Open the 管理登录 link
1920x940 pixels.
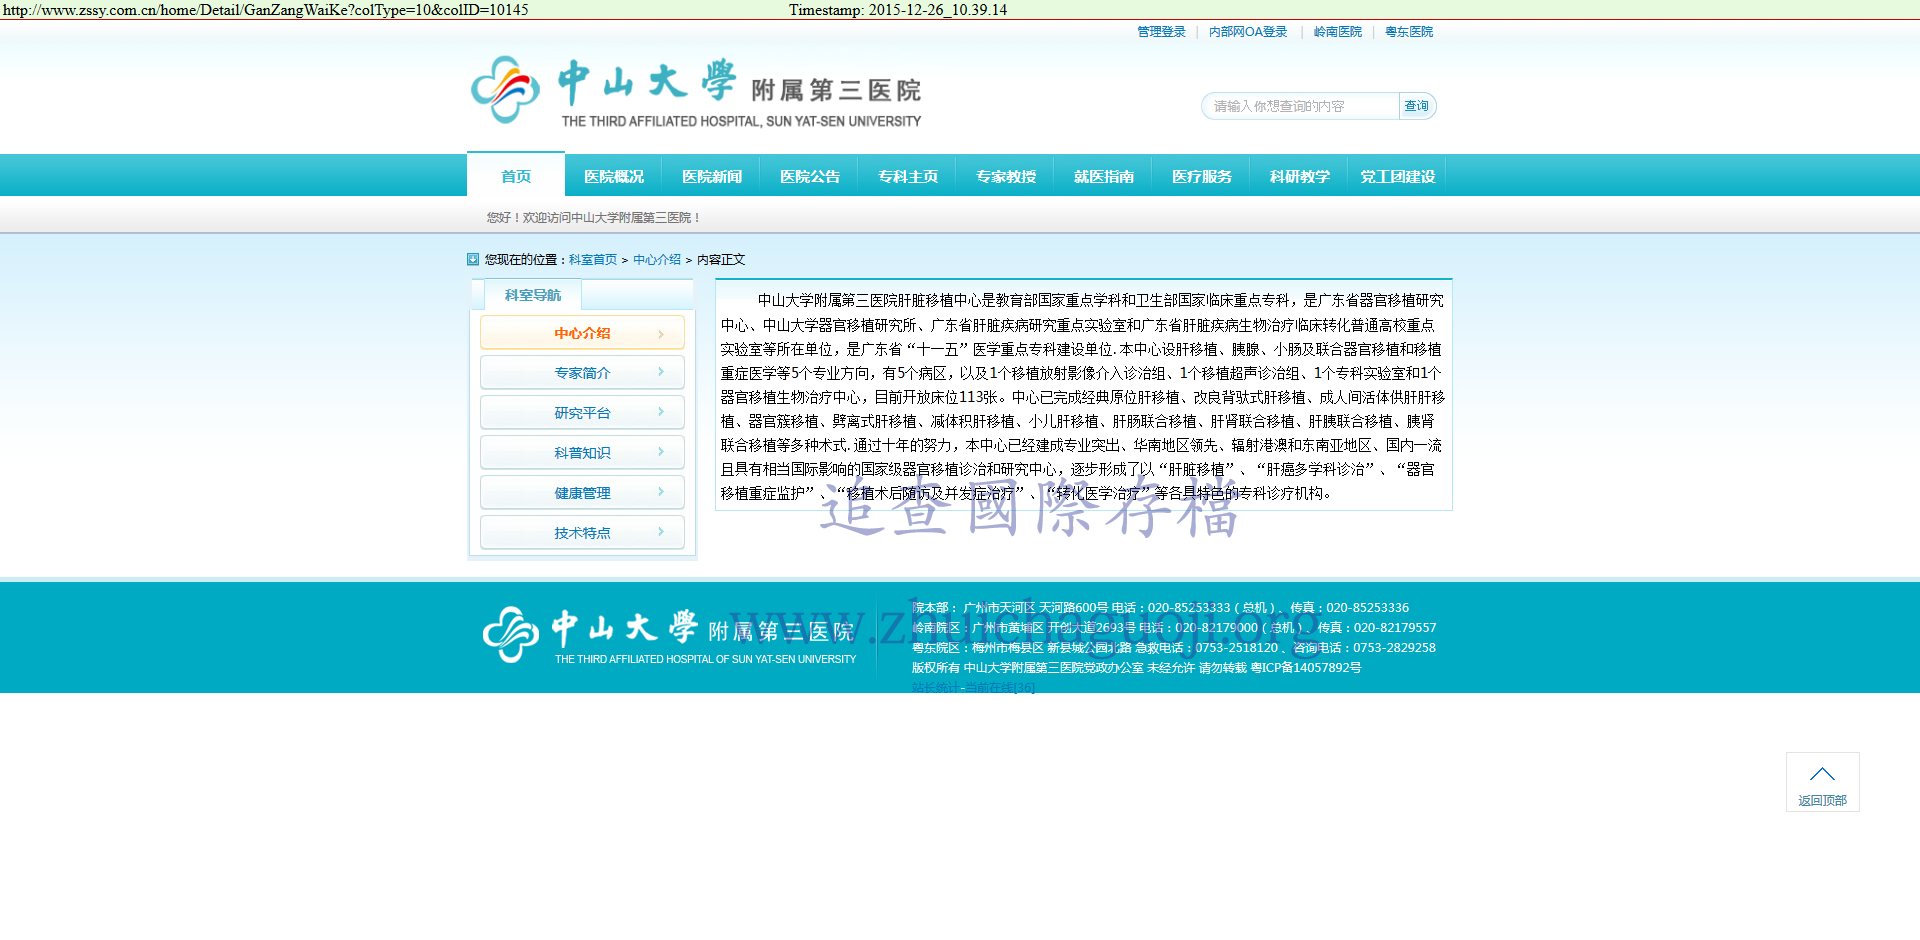[1161, 32]
